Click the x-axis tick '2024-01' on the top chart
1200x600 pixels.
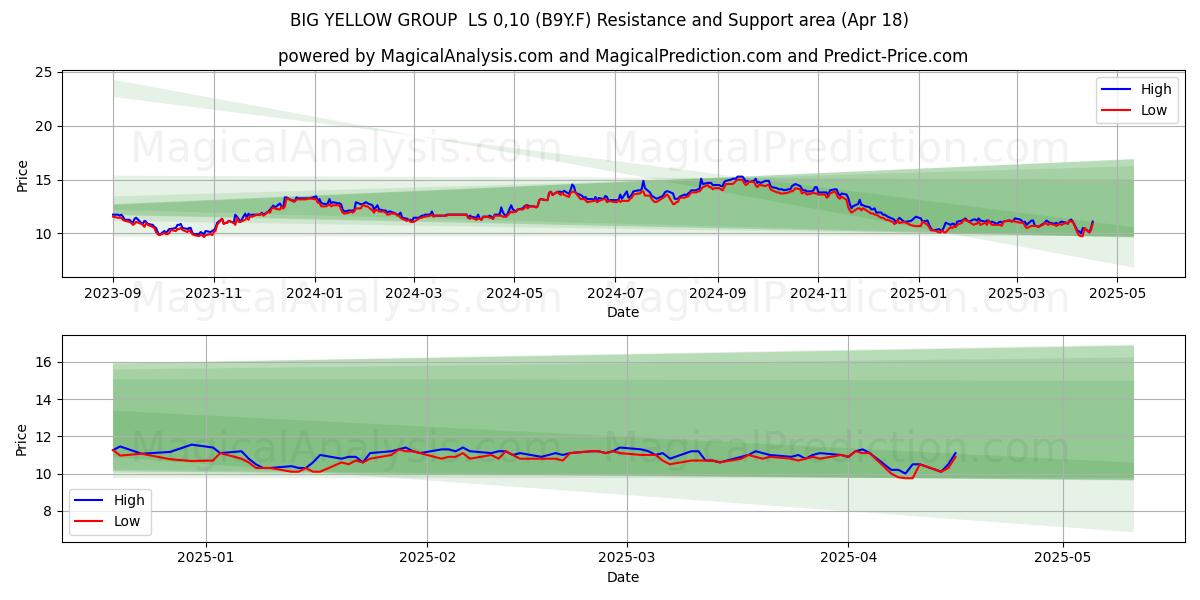[315, 293]
